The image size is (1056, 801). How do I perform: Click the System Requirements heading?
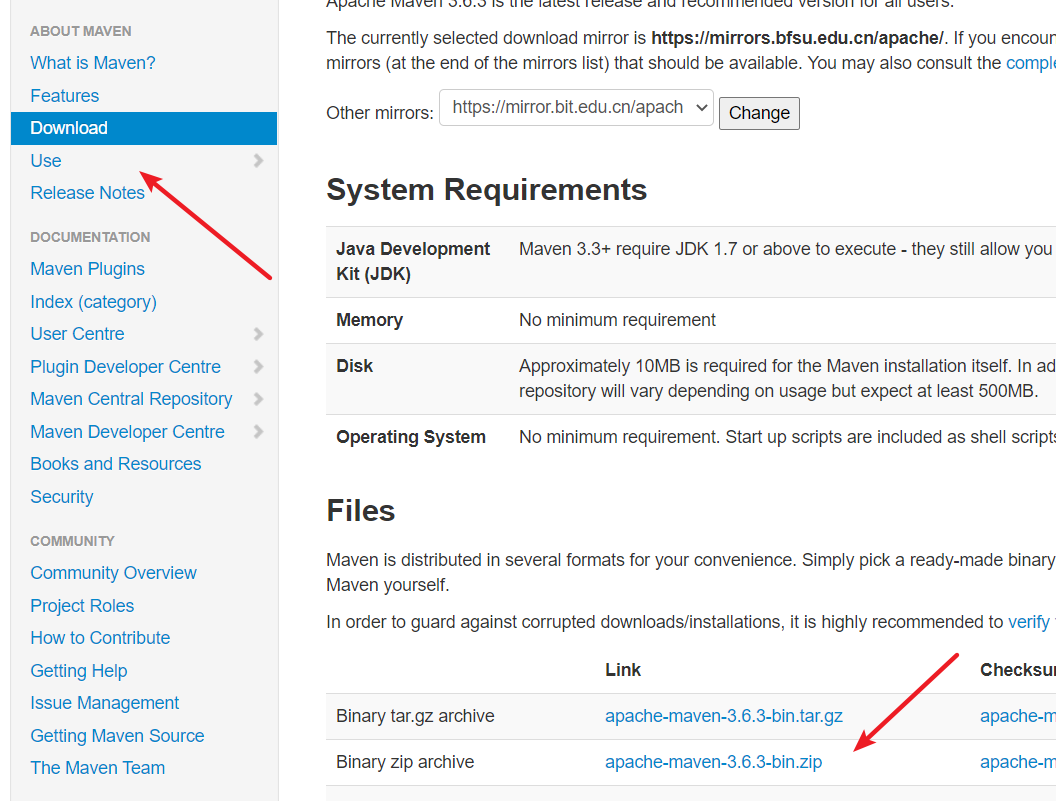(x=486, y=190)
